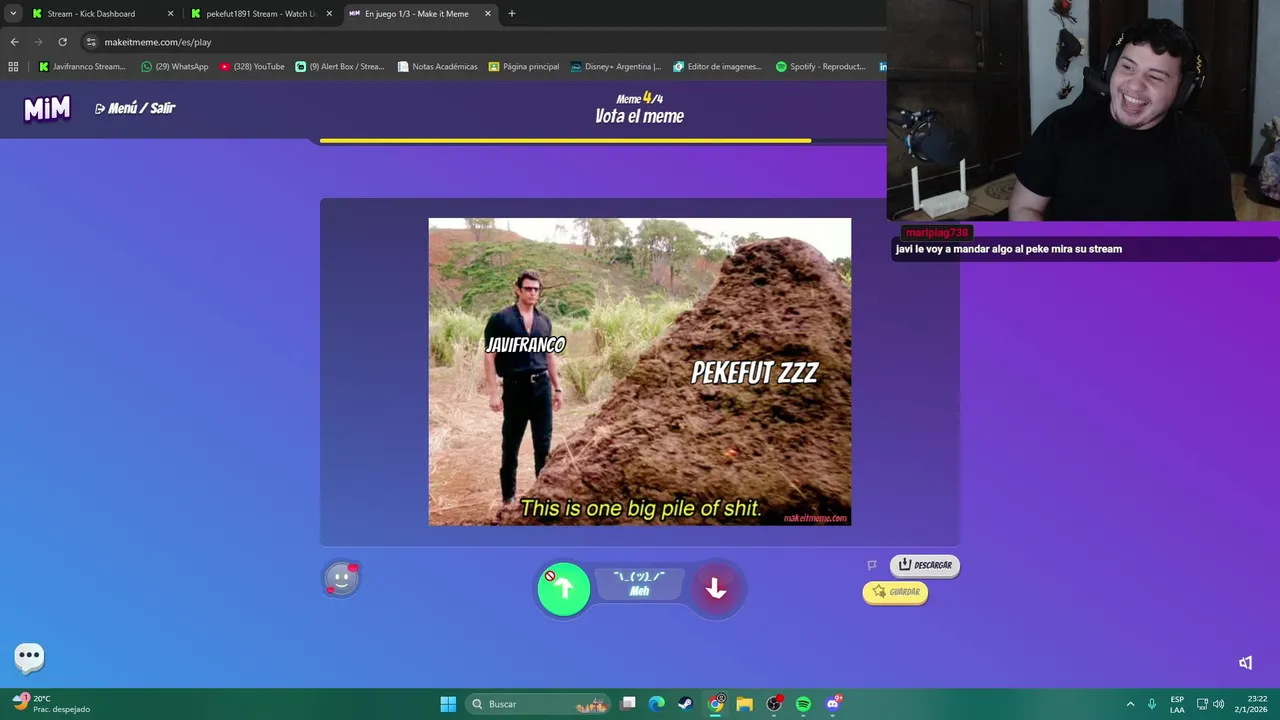
Task: Reload the makeitmeme page
Action: [x=62, y=42]
